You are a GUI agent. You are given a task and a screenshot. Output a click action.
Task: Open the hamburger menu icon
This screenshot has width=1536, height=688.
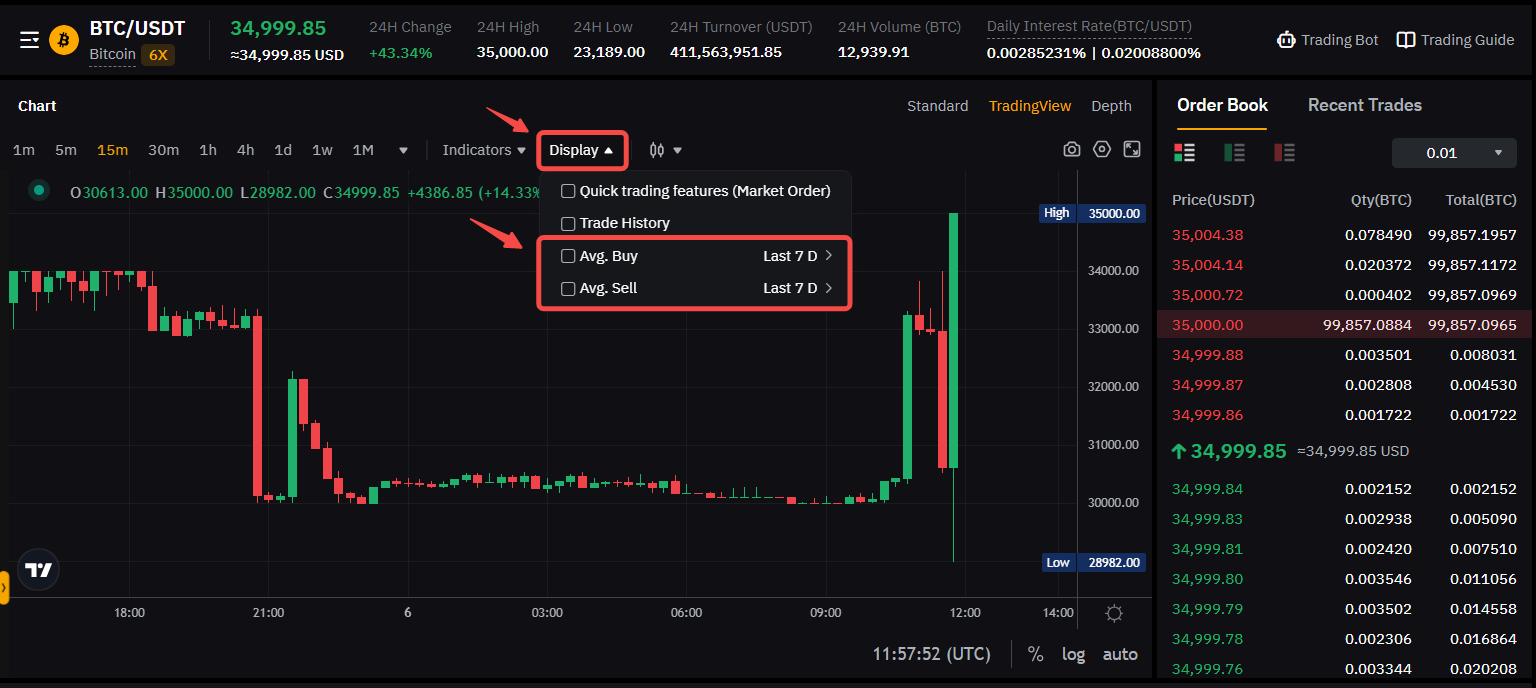pyautogui.click(x=29, y=40)
